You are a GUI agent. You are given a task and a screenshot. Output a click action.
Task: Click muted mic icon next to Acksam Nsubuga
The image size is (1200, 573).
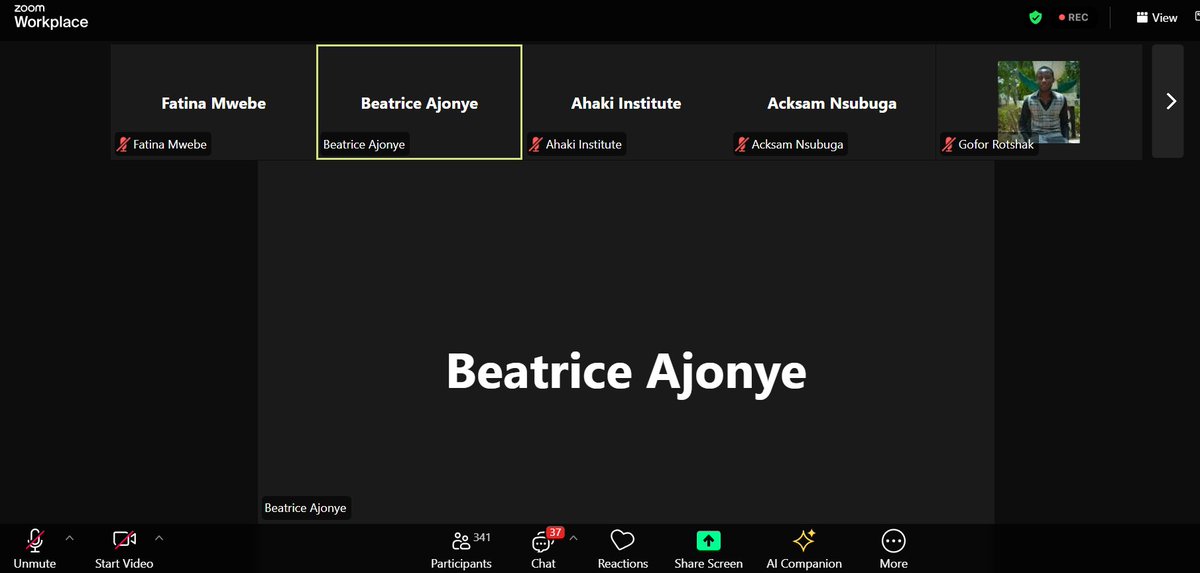[x=742, y=145]
